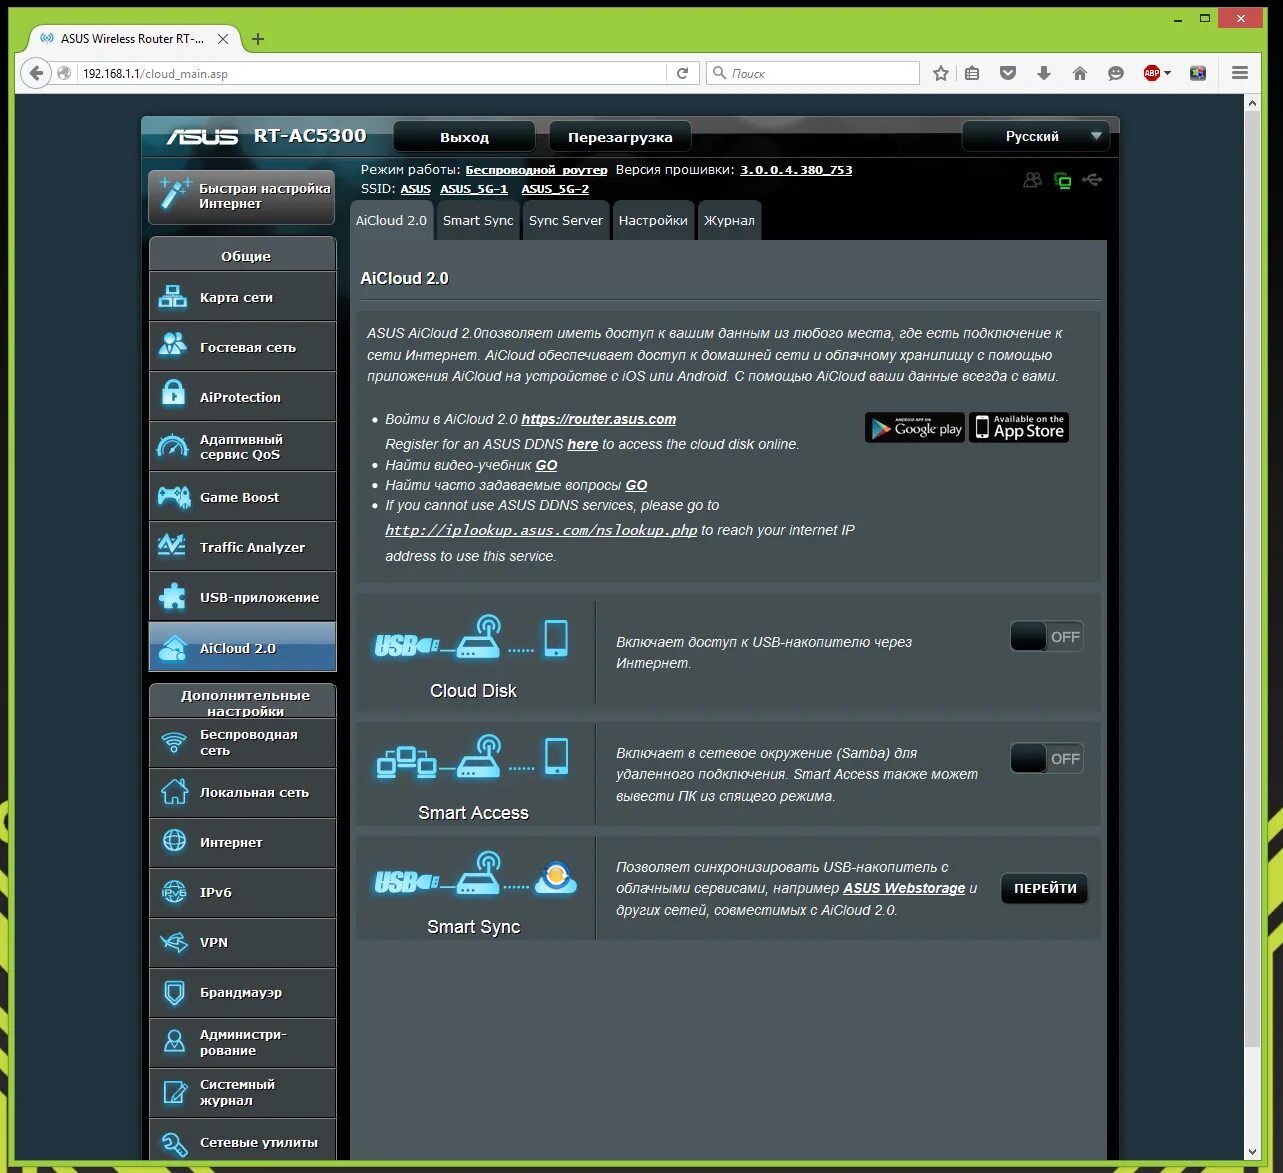Click ПЕРЕЙТИ button for Smart Sync
This screenshot has height=1173, width=1283.
pyautogui.click(x=1045, y=888)
